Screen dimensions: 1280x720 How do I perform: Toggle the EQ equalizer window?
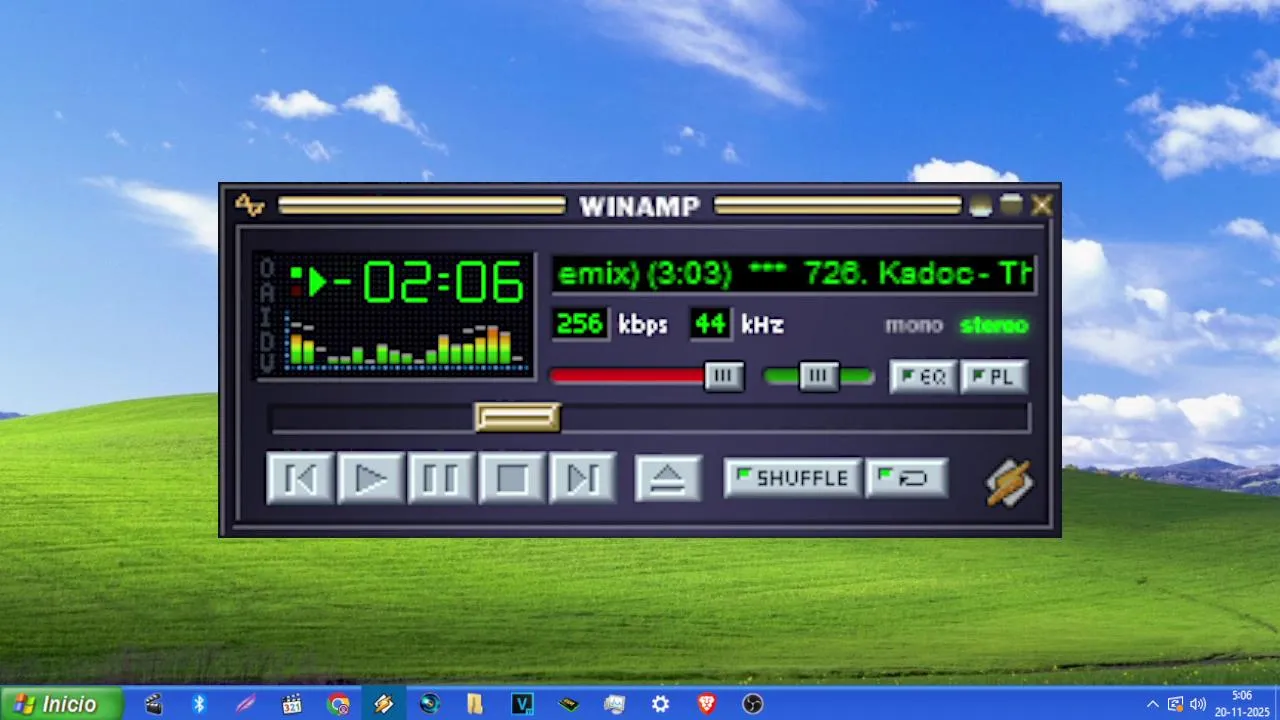pos(923,377)
